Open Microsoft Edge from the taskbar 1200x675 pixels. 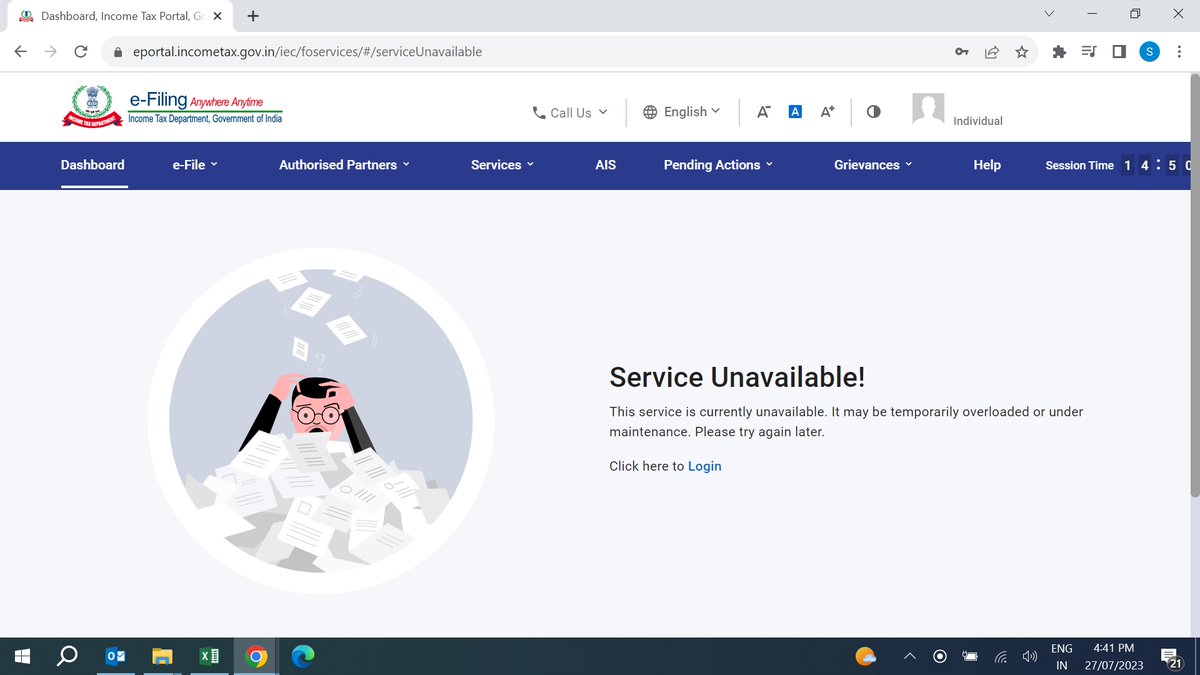pos(303,656)
